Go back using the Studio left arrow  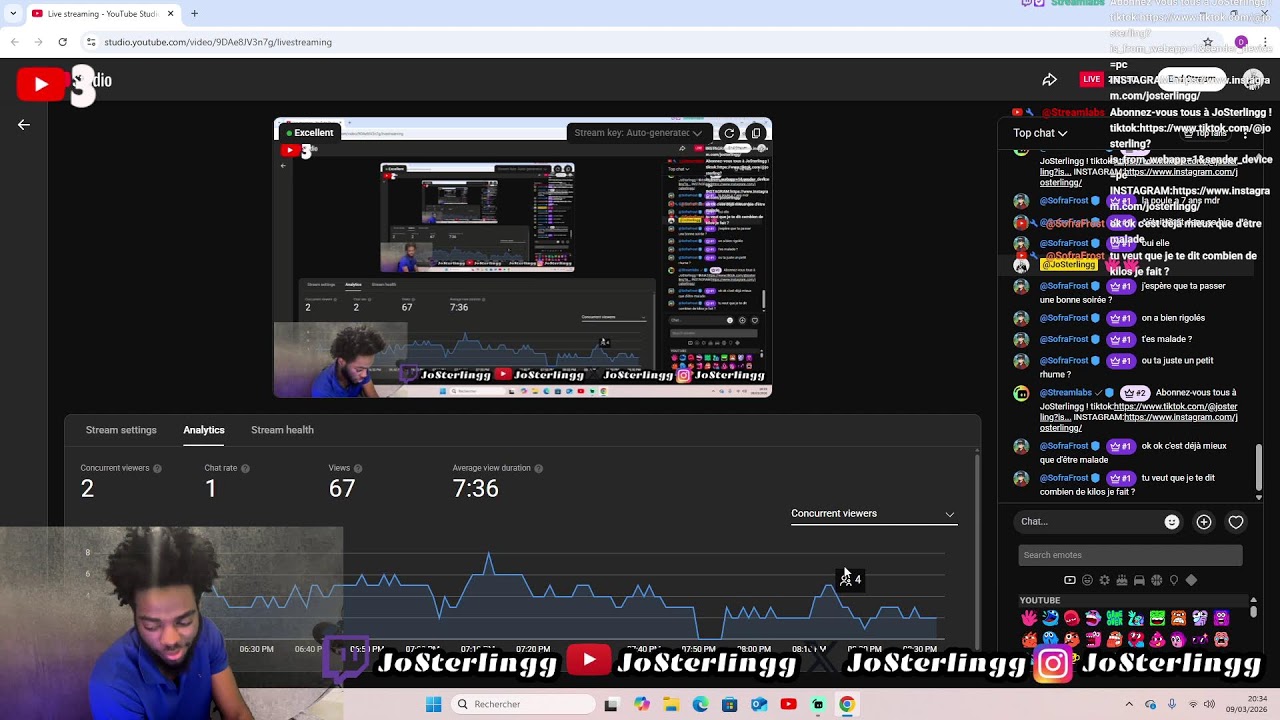click(24, 125)
